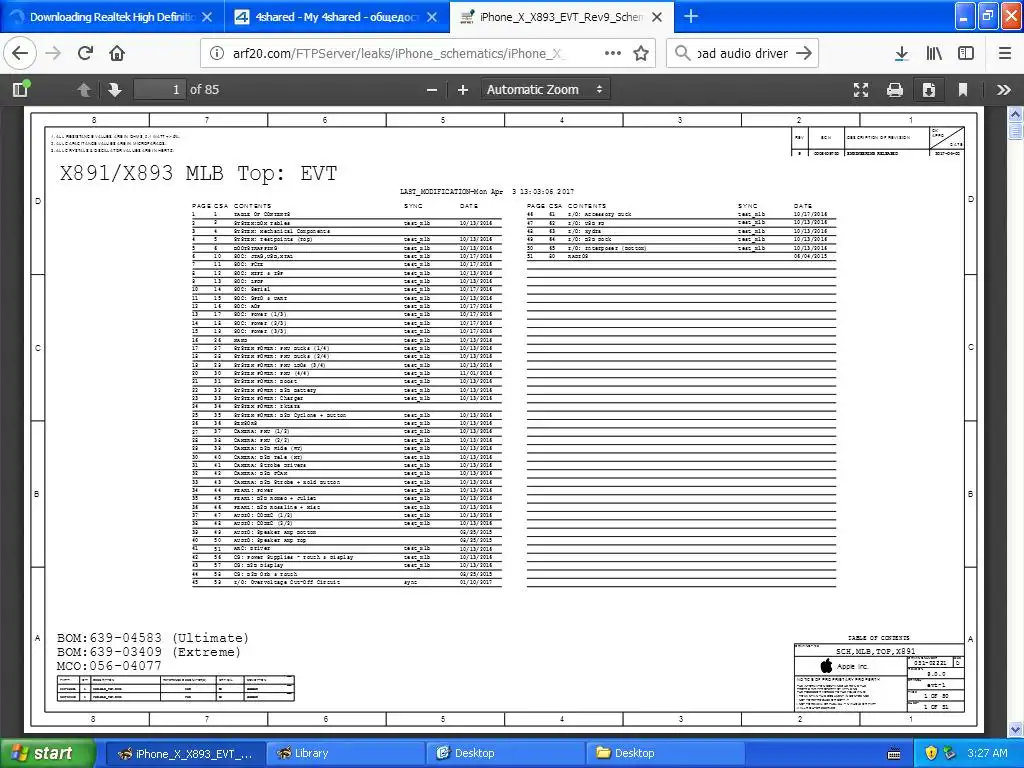Go back to the previous page
This screenshot has width=1024, height=768.
(20, 53)
